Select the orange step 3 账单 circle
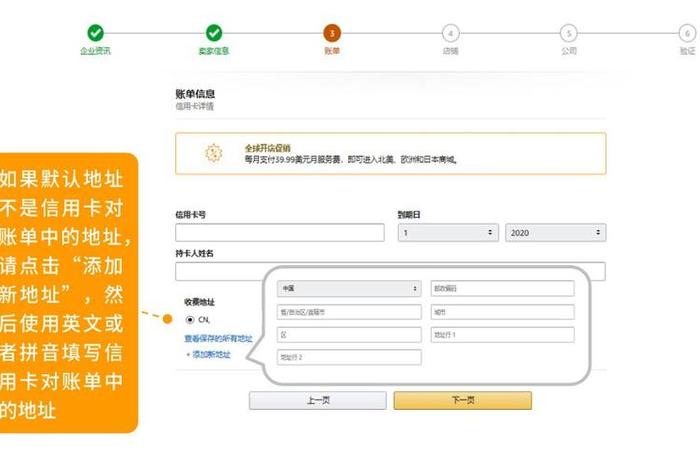 [x=332, y=33]
